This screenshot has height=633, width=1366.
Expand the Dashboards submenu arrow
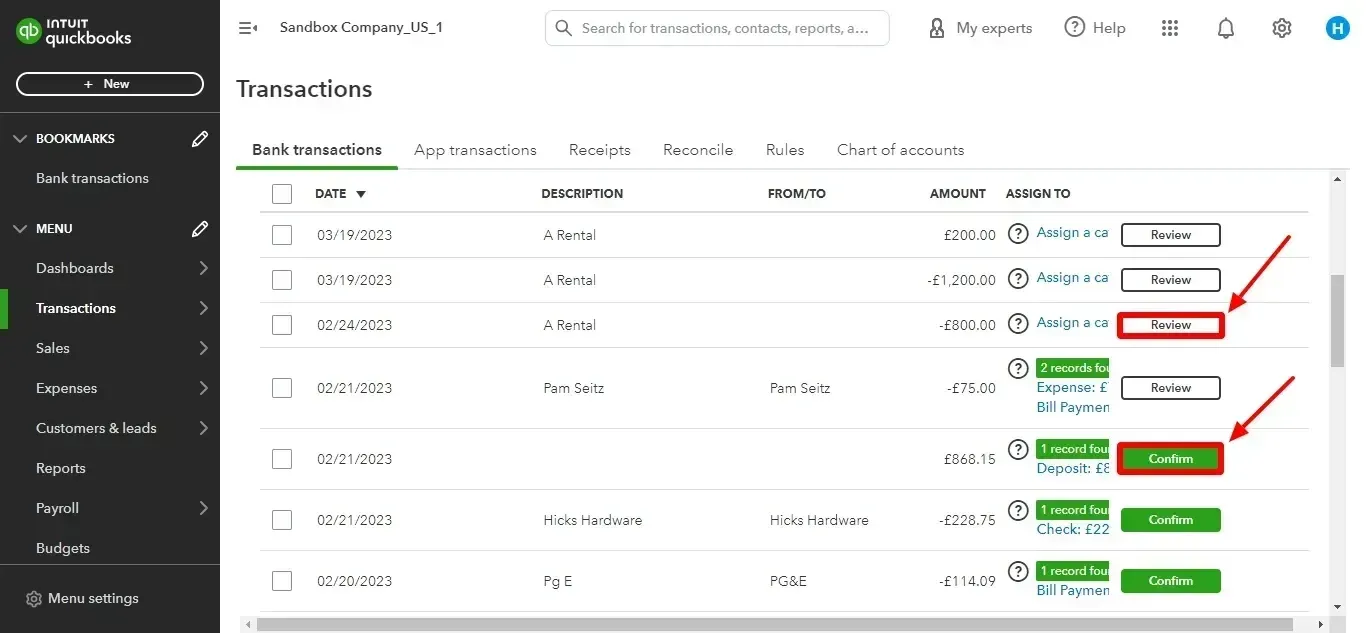[x=203, y=268]
